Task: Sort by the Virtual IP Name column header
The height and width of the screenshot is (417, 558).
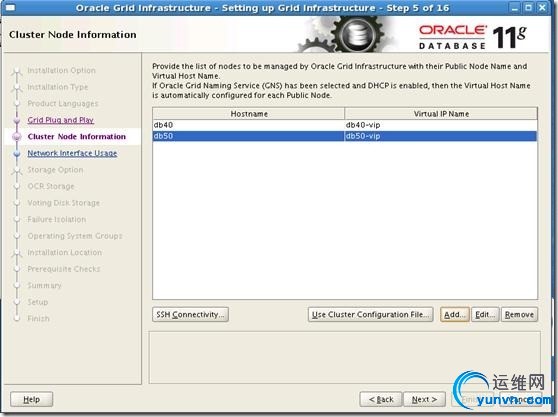Action: click(441, 114)
